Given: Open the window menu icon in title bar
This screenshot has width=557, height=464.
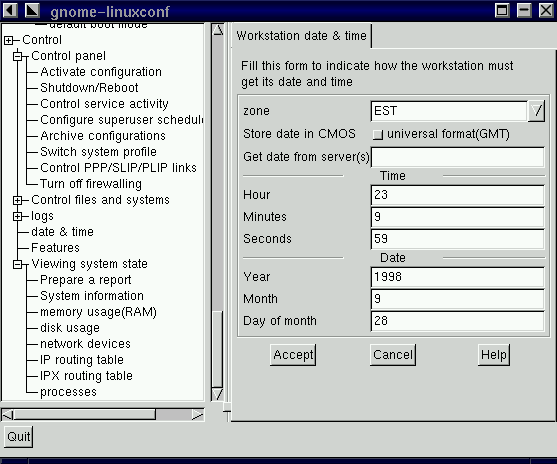Looking at the screenshot, I should click(10, 10).
